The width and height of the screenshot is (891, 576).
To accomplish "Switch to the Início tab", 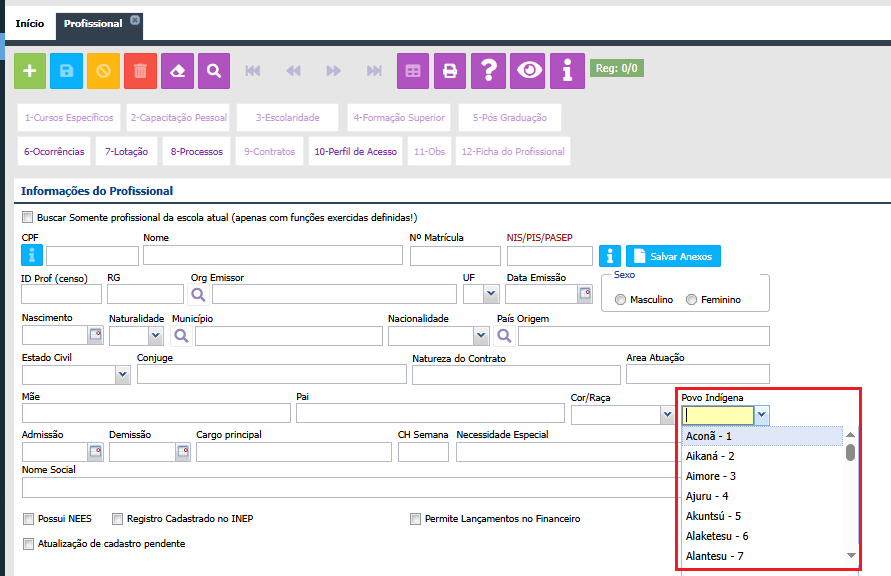I will (x=30, y=23).
